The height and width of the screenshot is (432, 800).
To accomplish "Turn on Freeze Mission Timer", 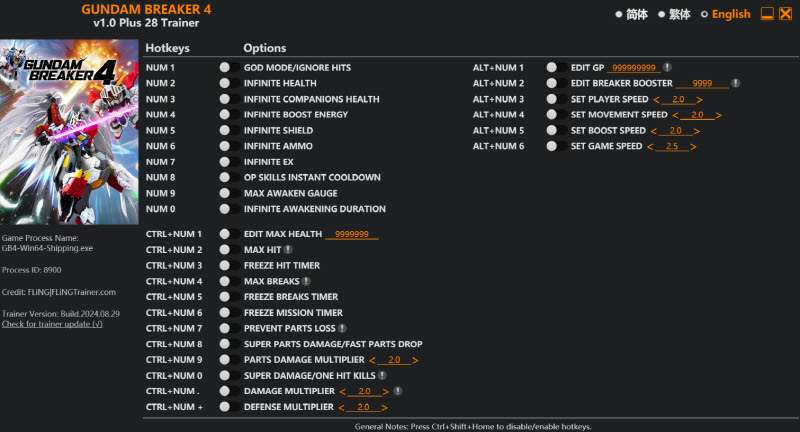I will [225, 312].
